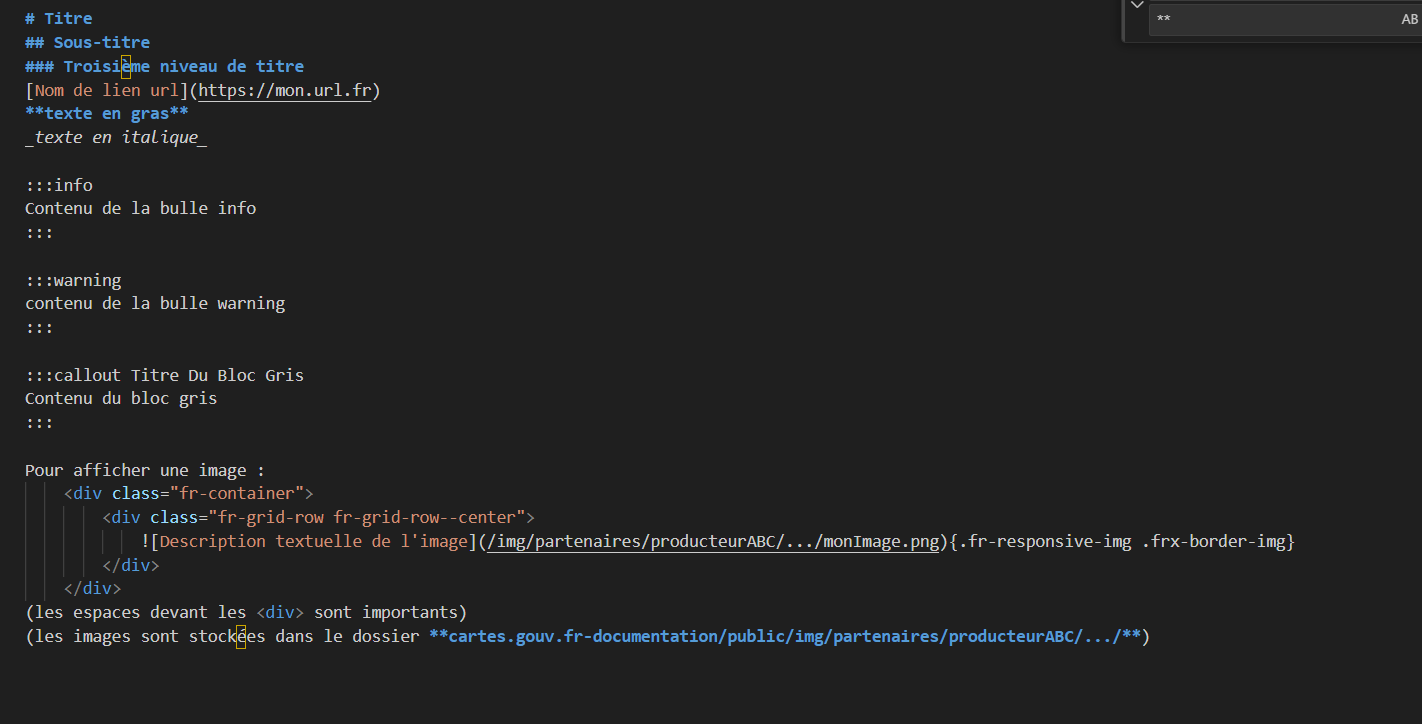Click '(les espaces devant les <div> sont importants)' line
Image resolution: width=1422 pixels, height=724 pixels.
(x=246, y=613)
